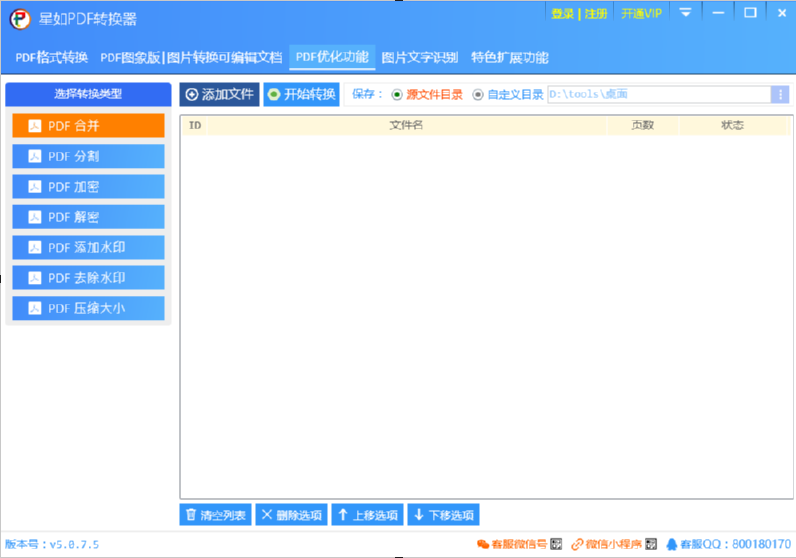The height and width of the screenshot is (558, 796).
Task: Clear the list with 清空列表
Action: pos(215,515)
